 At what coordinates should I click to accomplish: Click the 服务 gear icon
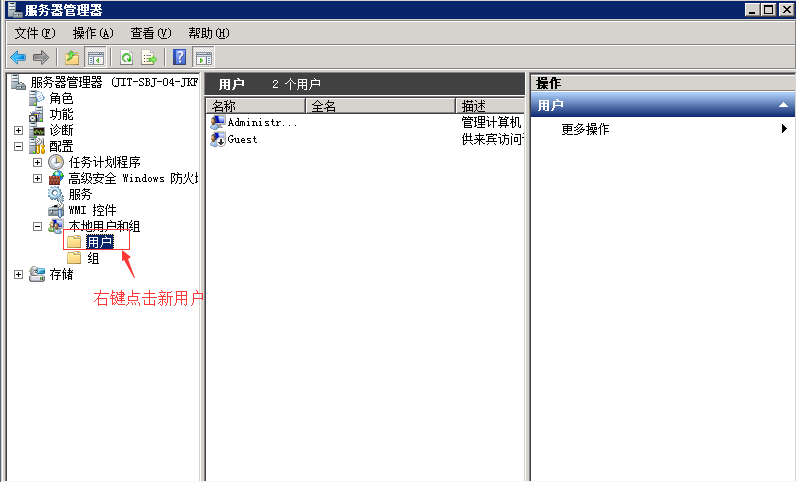click(56, 195)
